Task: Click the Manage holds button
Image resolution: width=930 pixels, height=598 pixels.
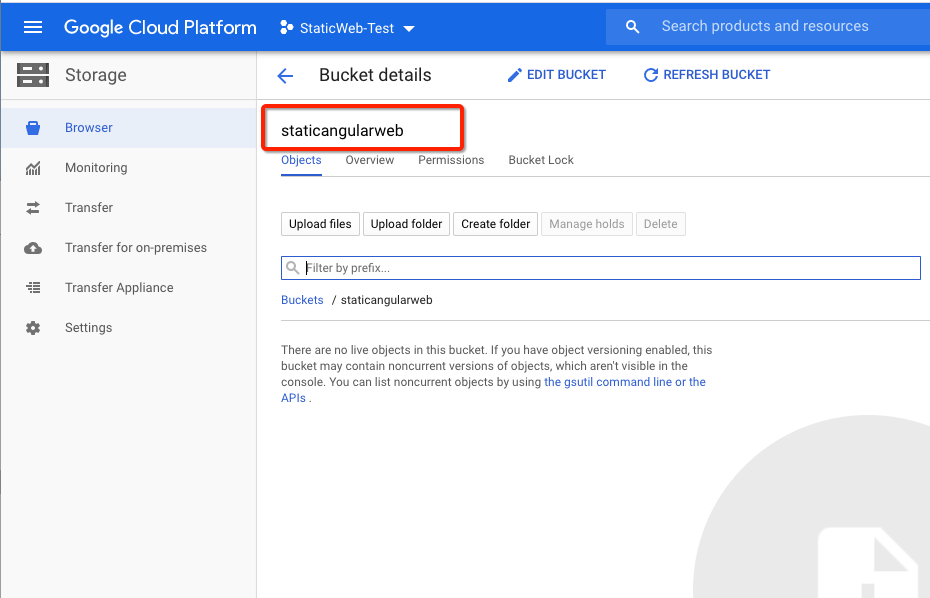Action: (587, 224)
